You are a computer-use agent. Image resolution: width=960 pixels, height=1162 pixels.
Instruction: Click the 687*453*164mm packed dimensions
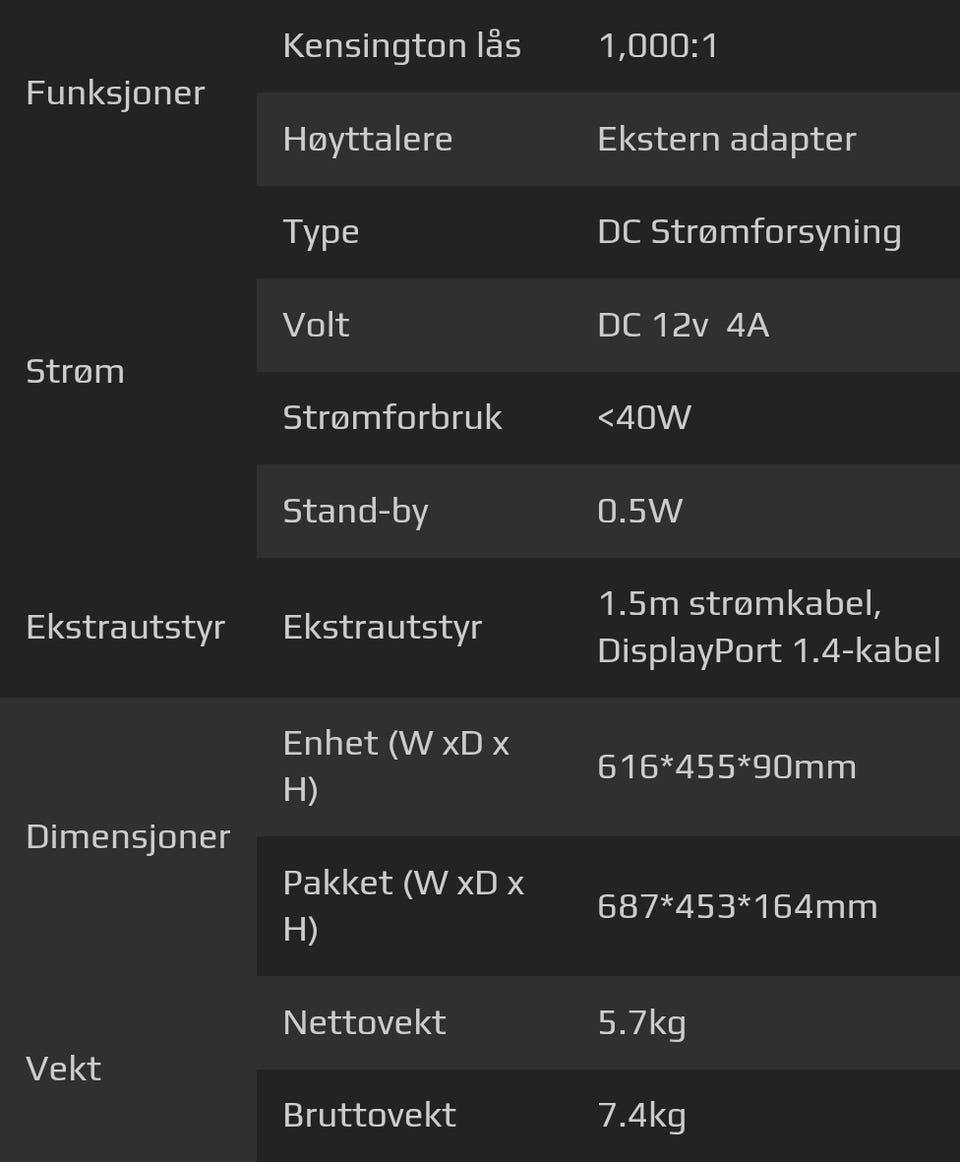tap(737, 906)
